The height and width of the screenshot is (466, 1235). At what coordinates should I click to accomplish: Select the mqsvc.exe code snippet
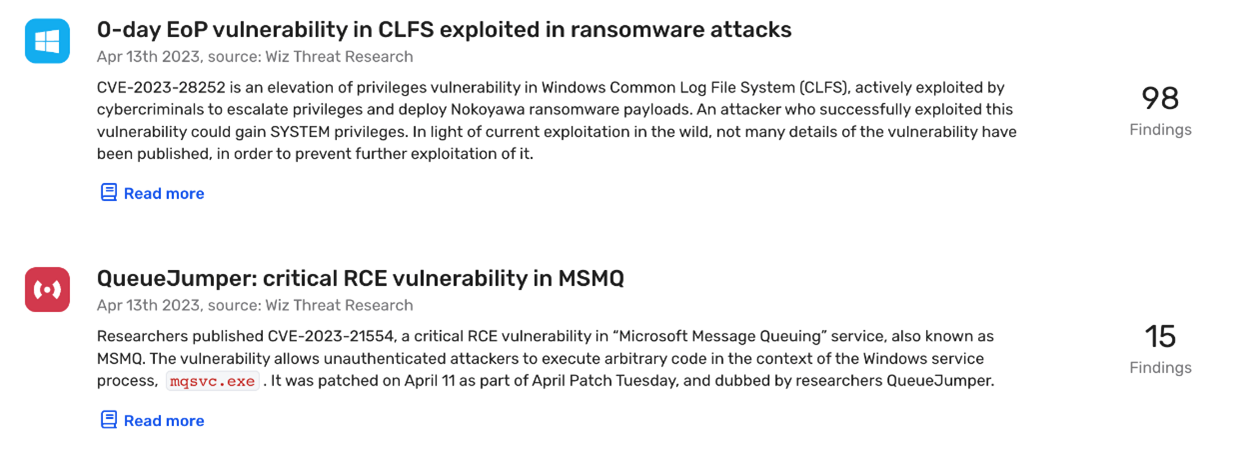(213, 381)
